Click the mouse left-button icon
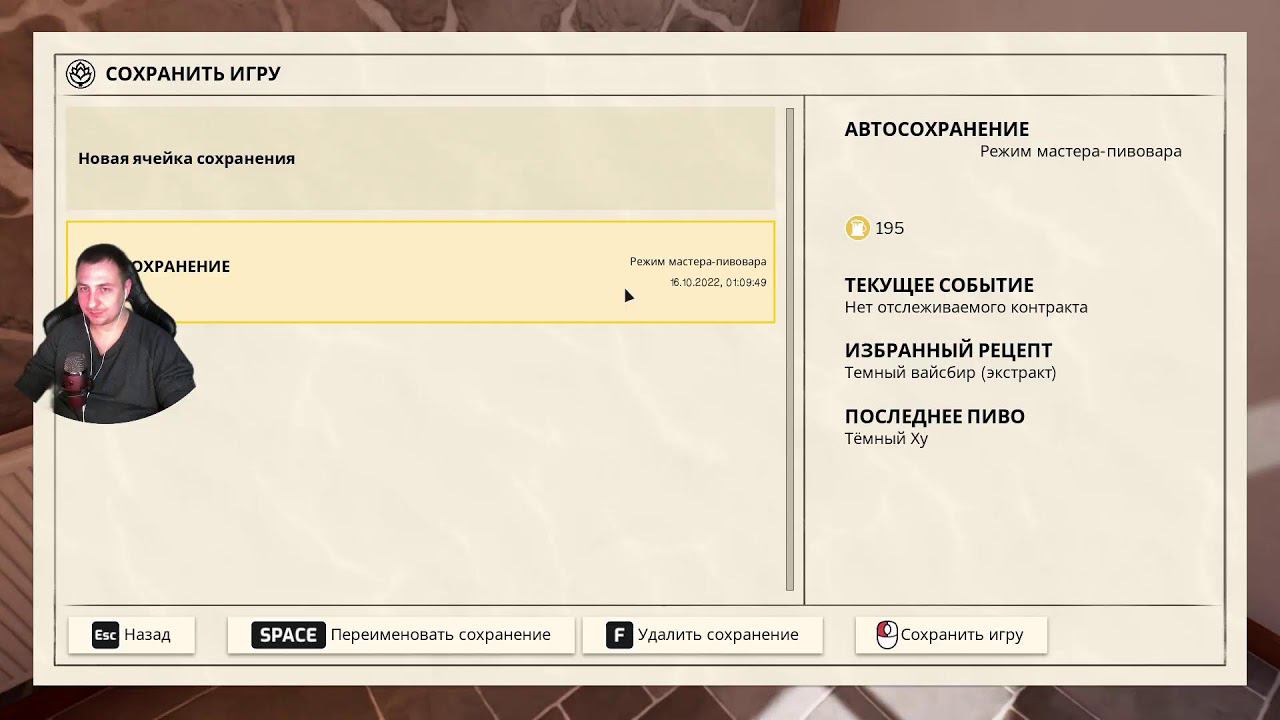Screen dimensions: 1280x720 [886, 635]
